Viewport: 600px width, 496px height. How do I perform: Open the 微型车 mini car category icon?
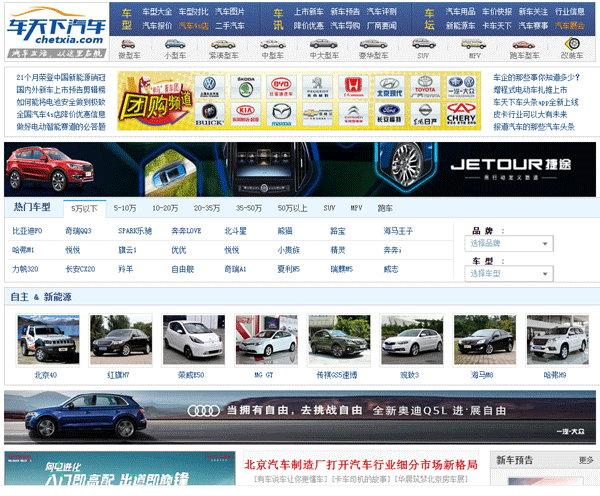tap(129, 44)
